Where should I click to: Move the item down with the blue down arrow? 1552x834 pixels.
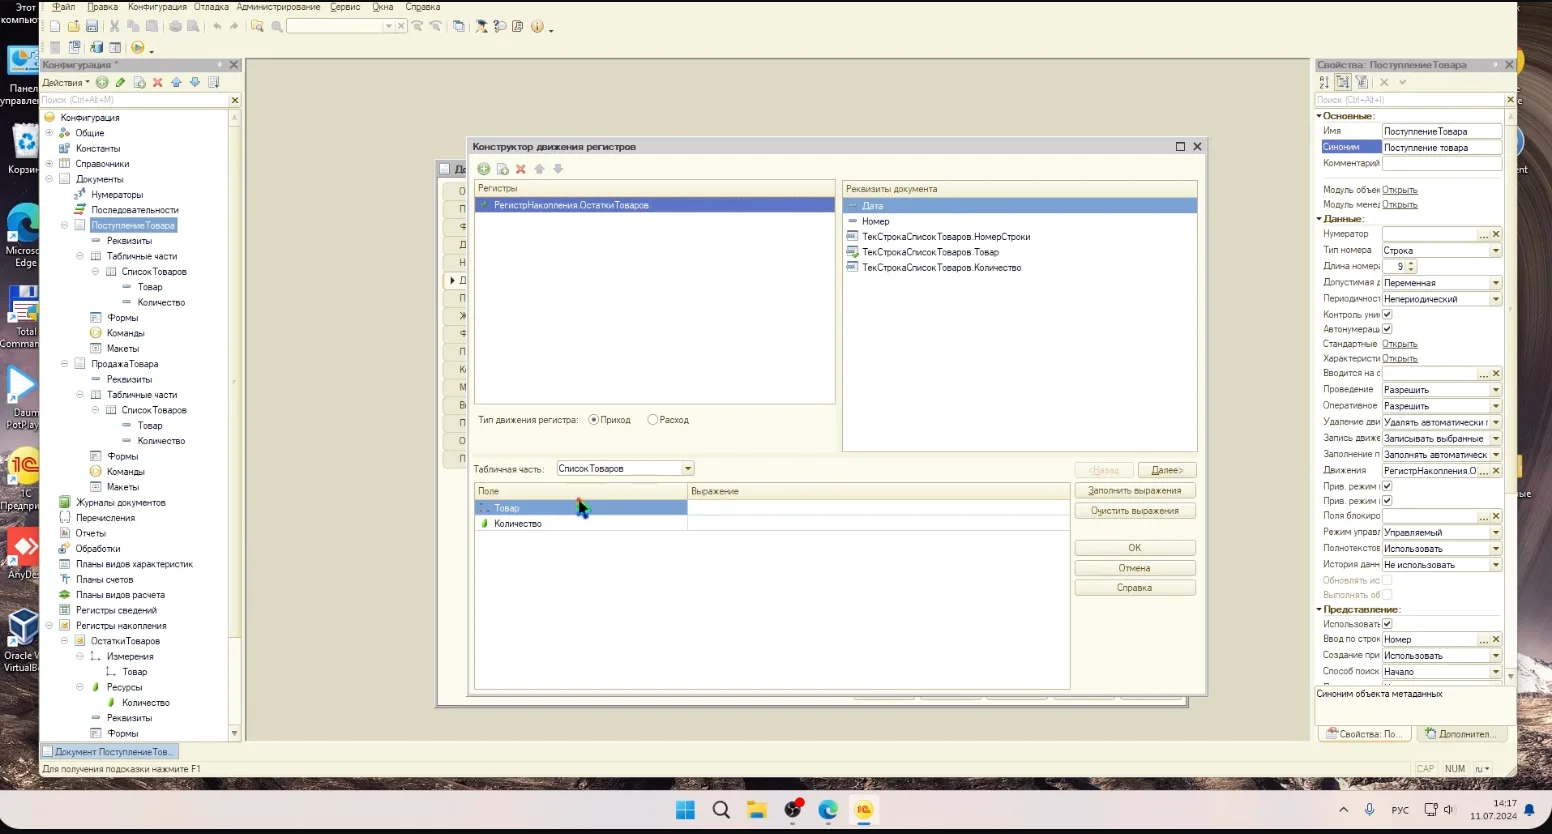[x=195, y=82]
